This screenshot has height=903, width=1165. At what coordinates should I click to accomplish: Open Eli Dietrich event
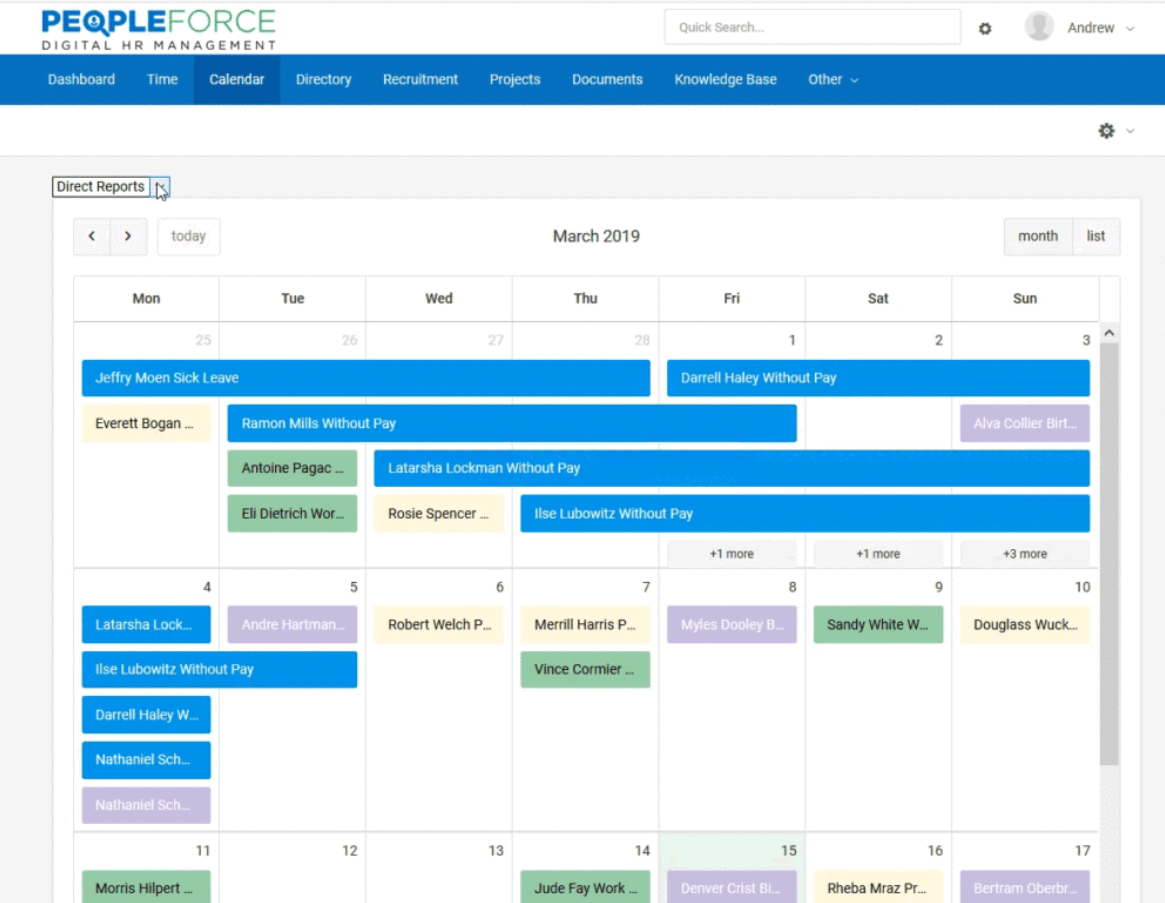292,514
